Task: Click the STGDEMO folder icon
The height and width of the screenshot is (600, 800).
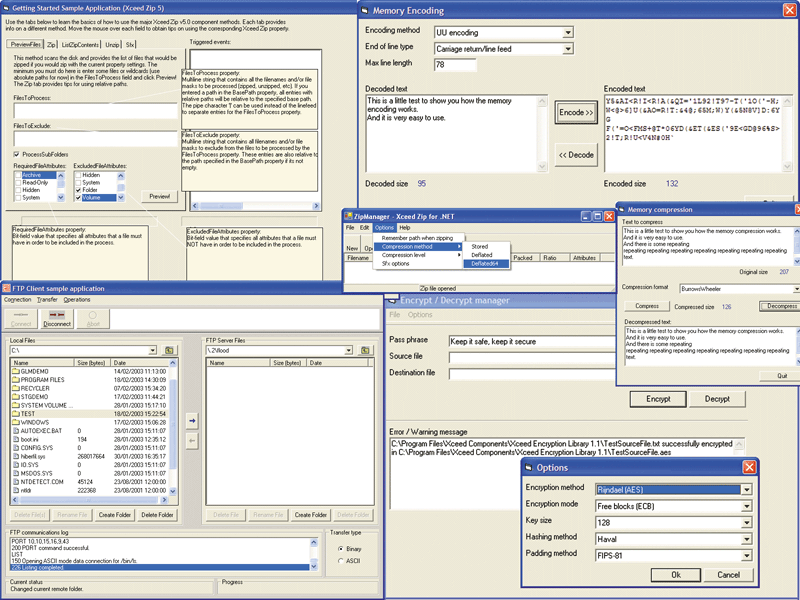Action: (x=16, y=397)
